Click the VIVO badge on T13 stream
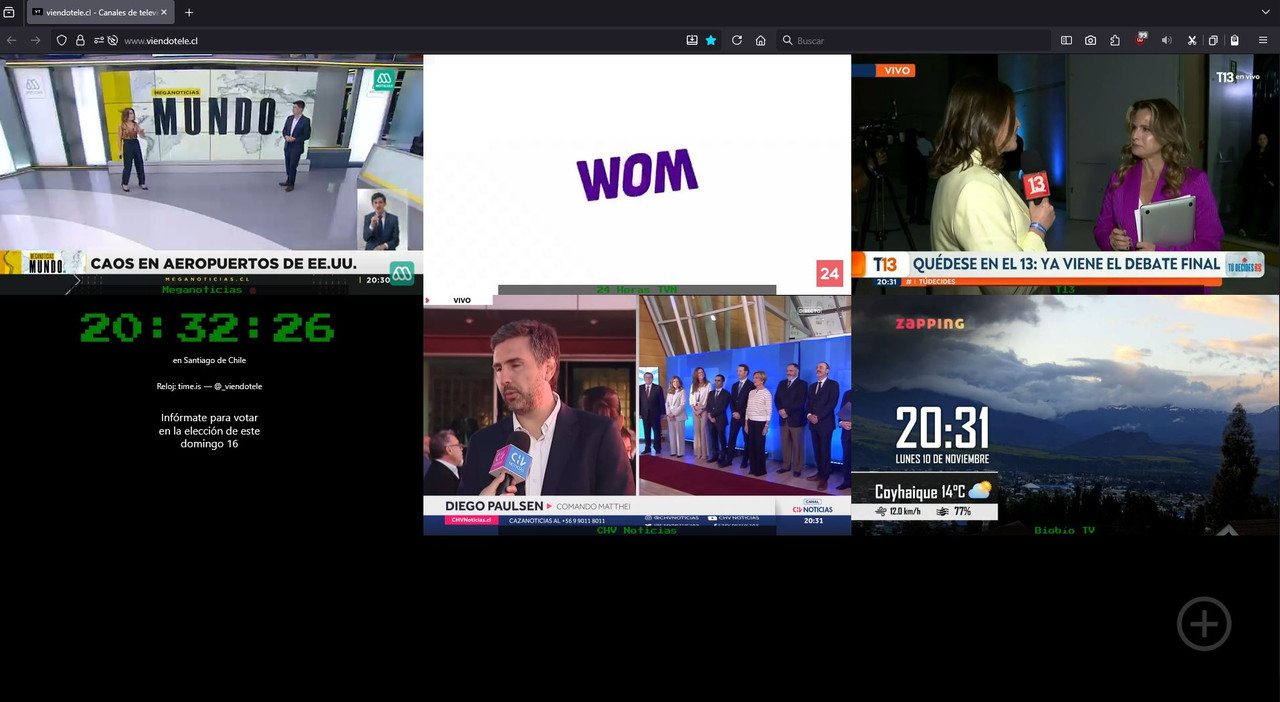 tap(896, 70)
